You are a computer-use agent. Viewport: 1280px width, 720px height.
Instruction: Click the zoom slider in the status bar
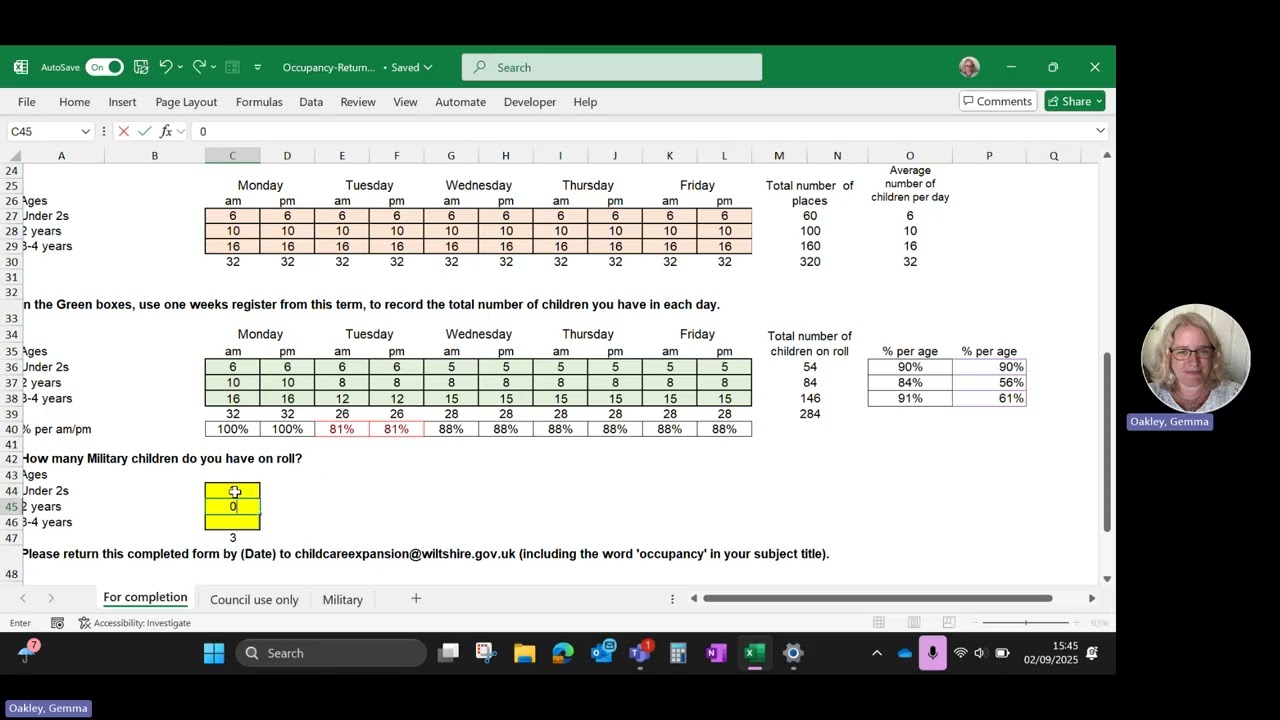click(x=1027, y=623)
